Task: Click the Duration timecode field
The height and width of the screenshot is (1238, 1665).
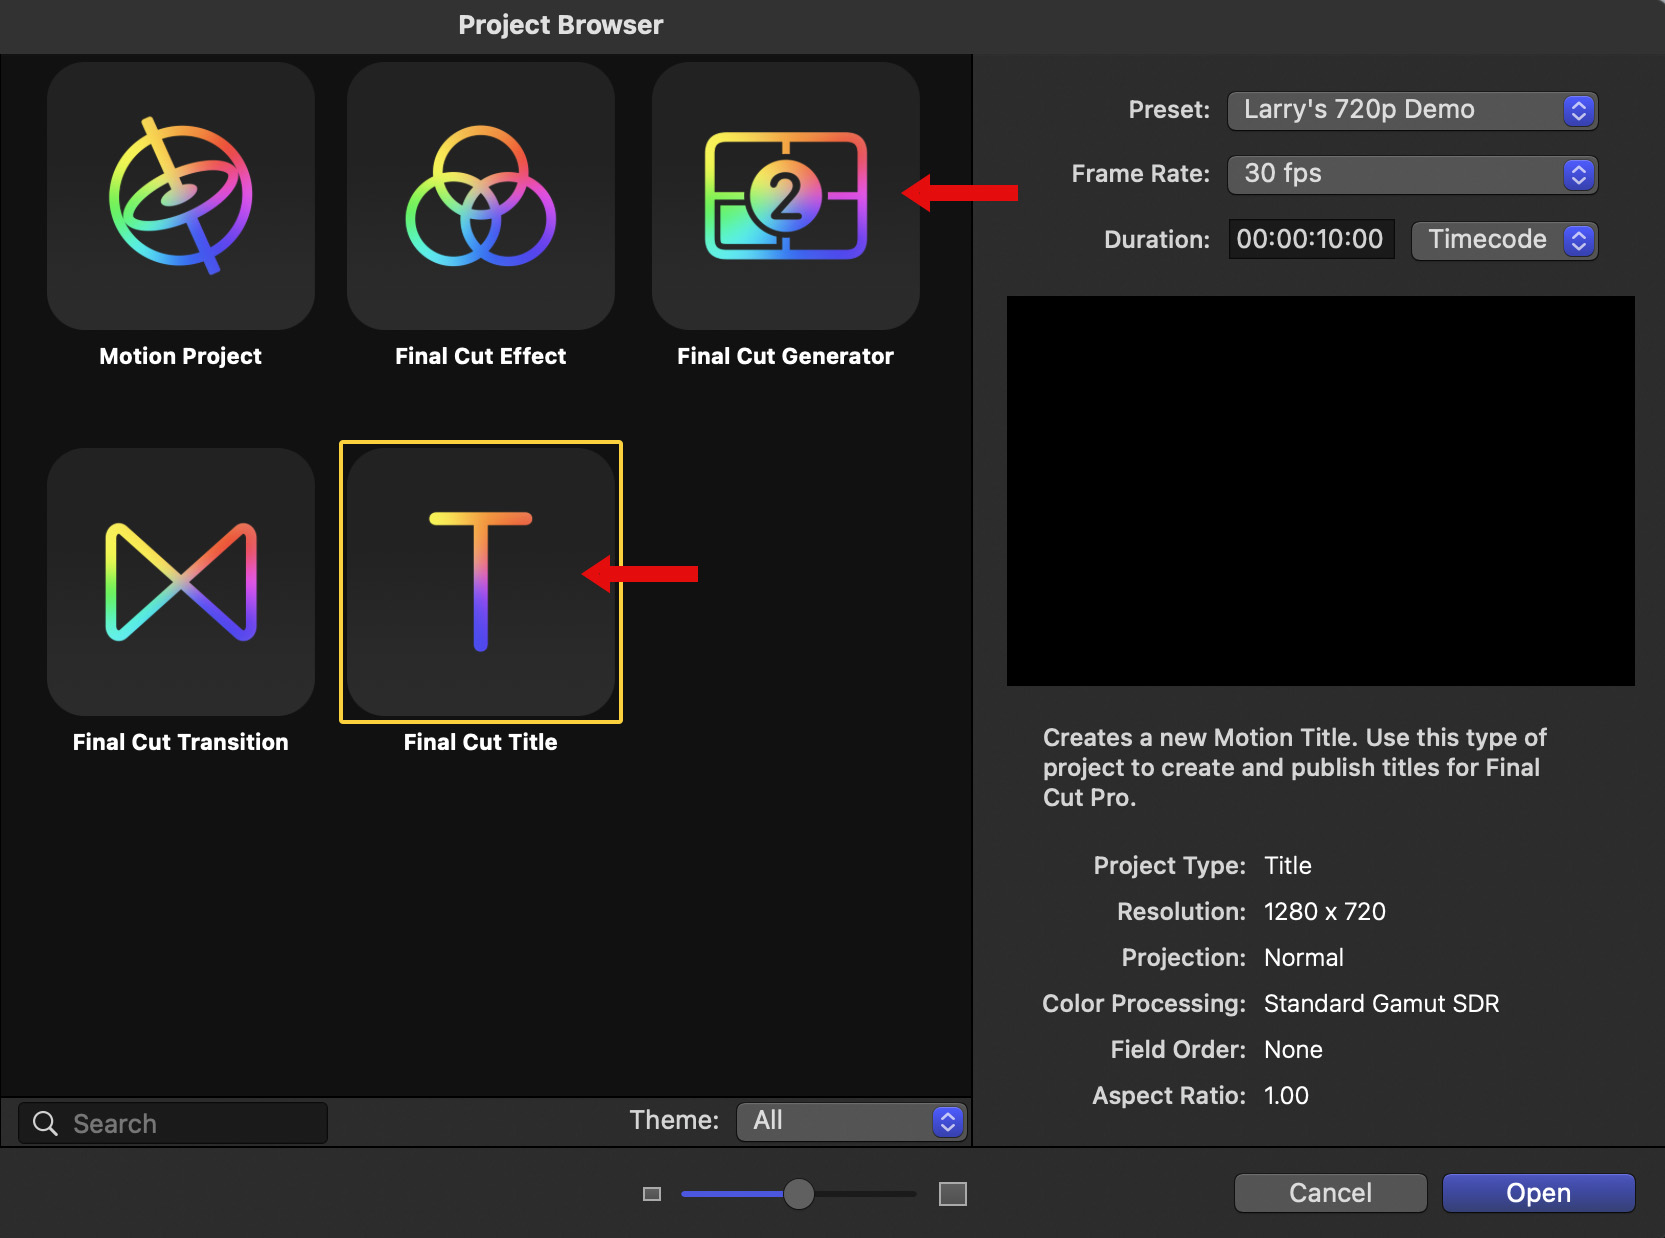Action: tap(1310, 240)
